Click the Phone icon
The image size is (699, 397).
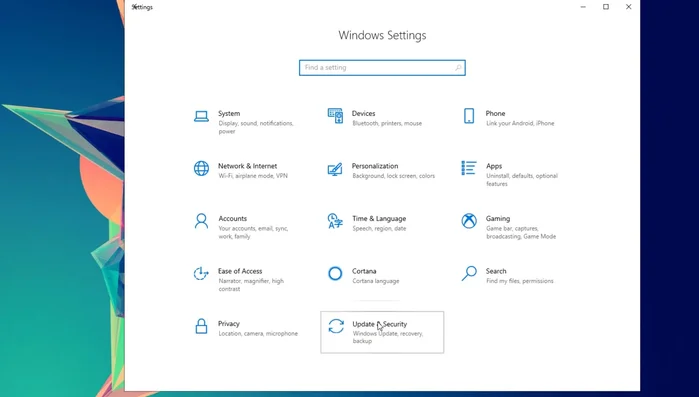[x=469, y=116]
